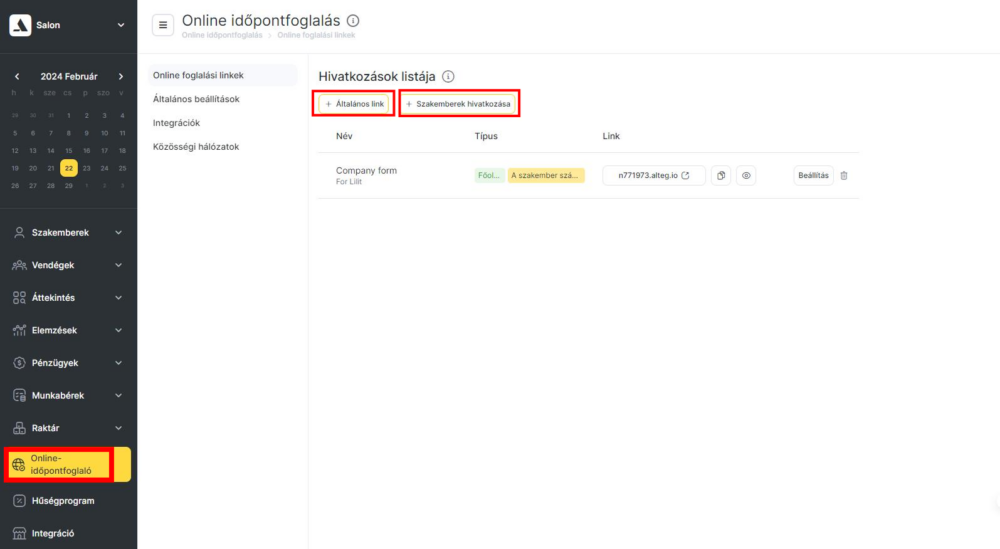The width and height of the screenshot is (1000, 549).
Task: Click the Vendégek people icon
Action: point(19,265)
